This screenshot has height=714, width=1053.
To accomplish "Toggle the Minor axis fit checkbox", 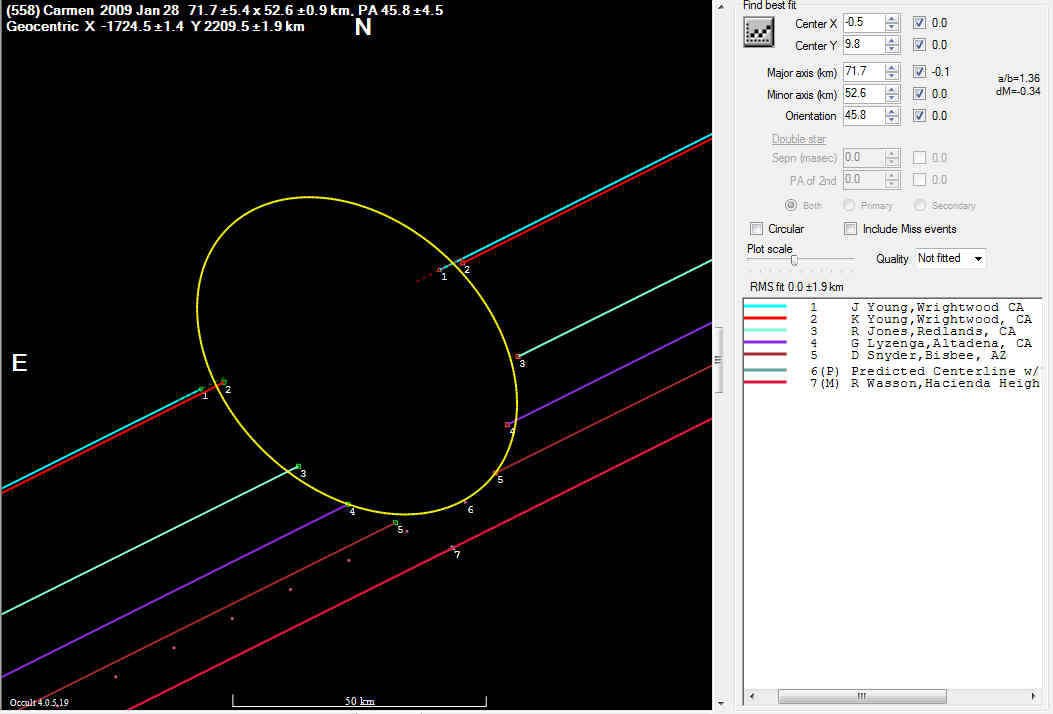I will pyautogui.click(x=919, y=93).
